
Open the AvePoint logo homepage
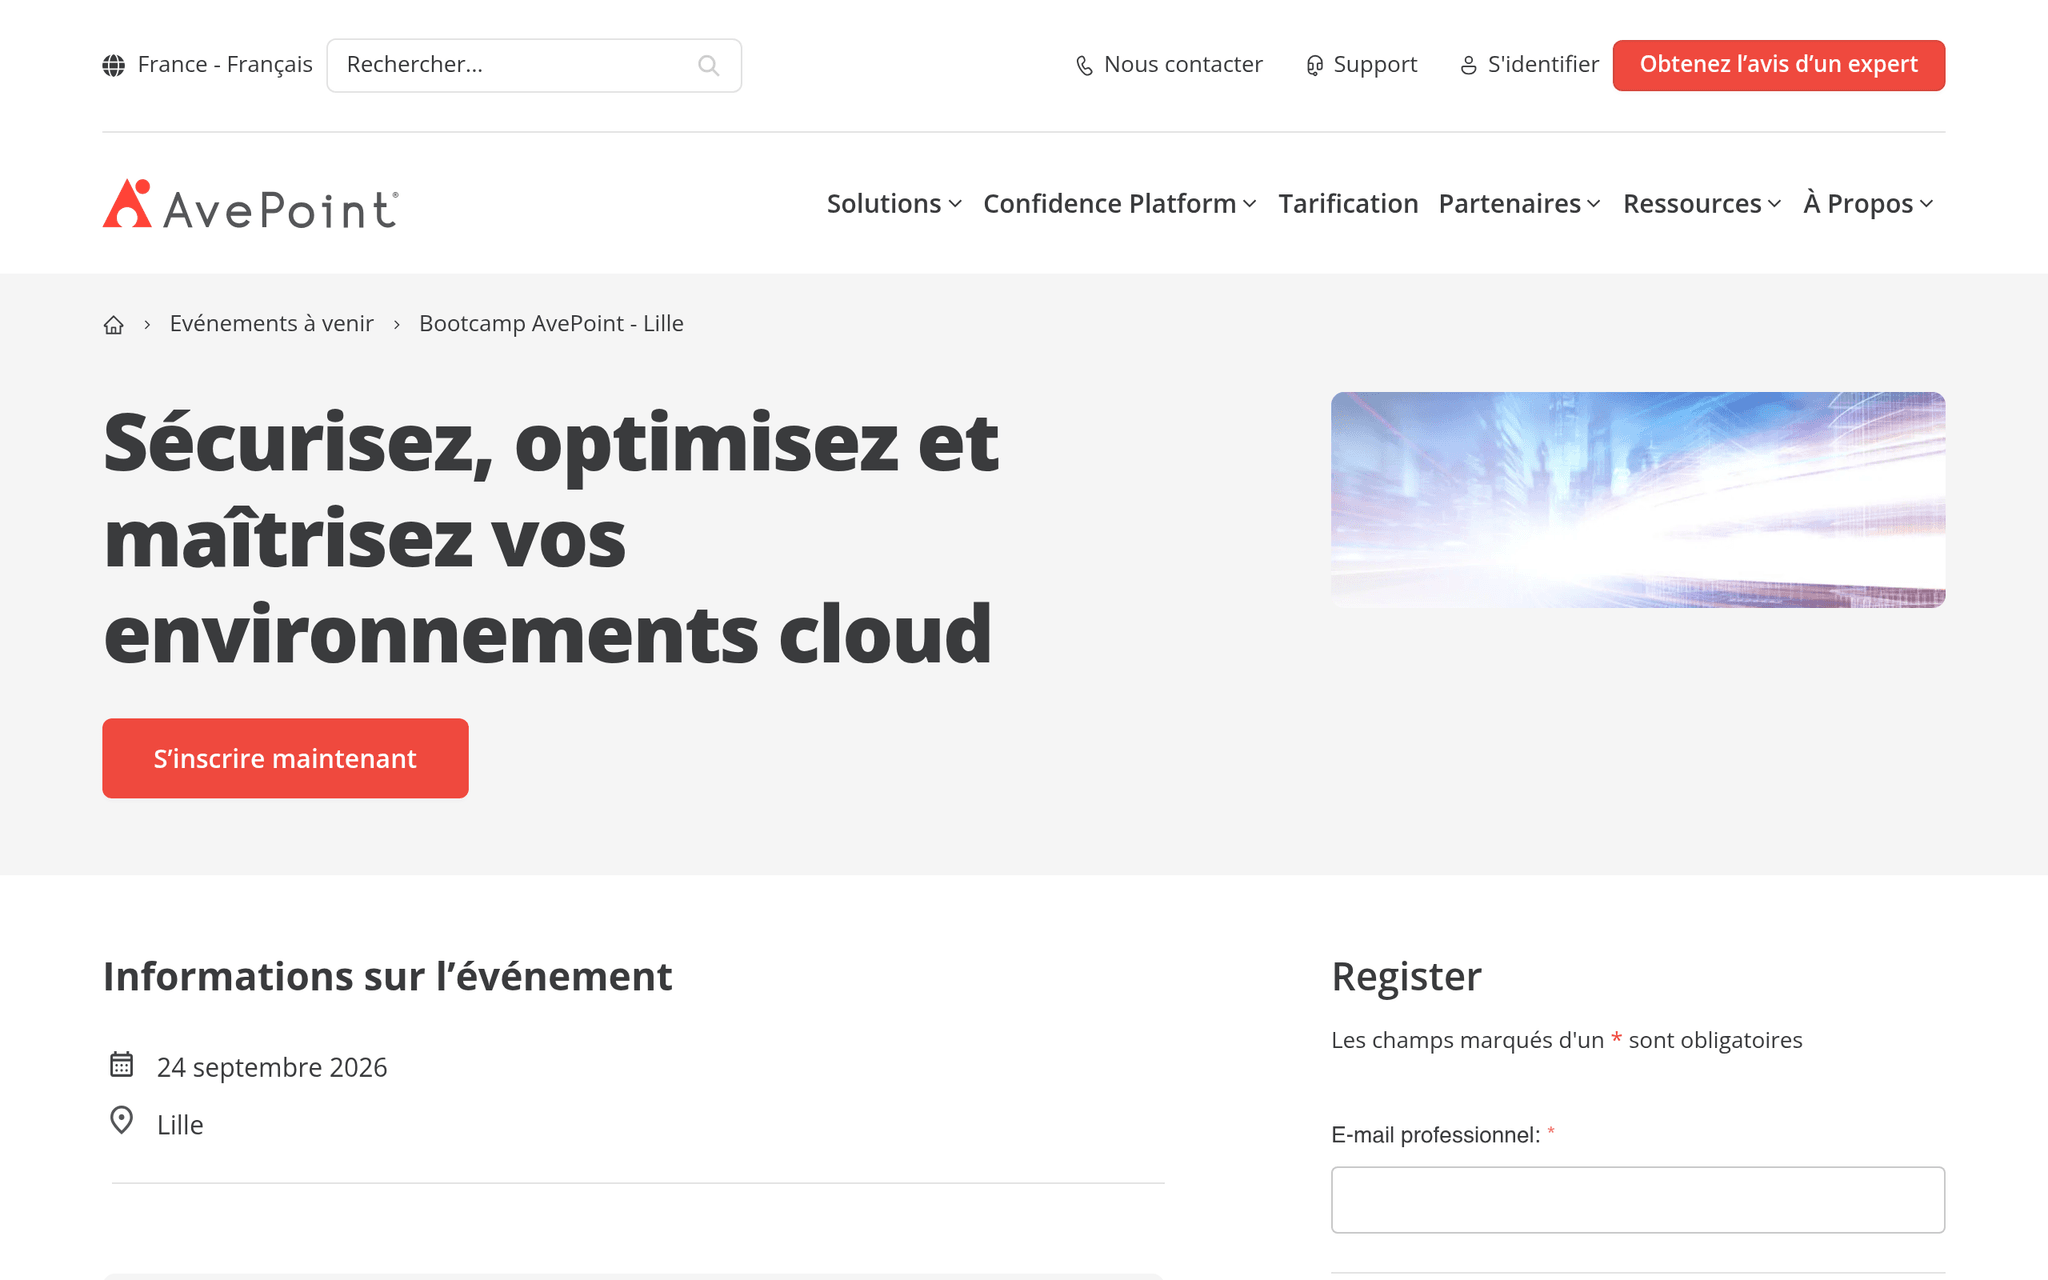coord(251,204)
